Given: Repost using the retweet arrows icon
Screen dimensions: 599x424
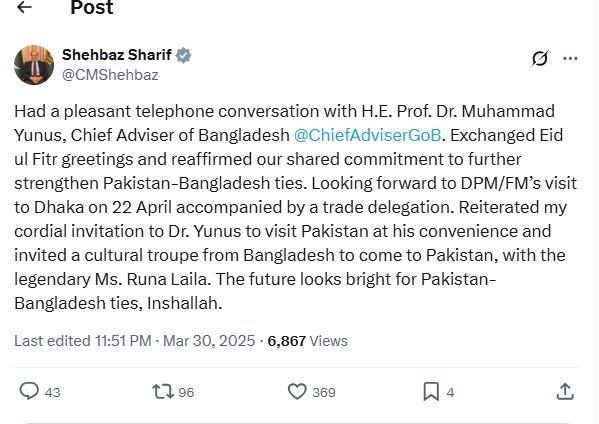Looking at the screenshot, I should coord(163,392).
